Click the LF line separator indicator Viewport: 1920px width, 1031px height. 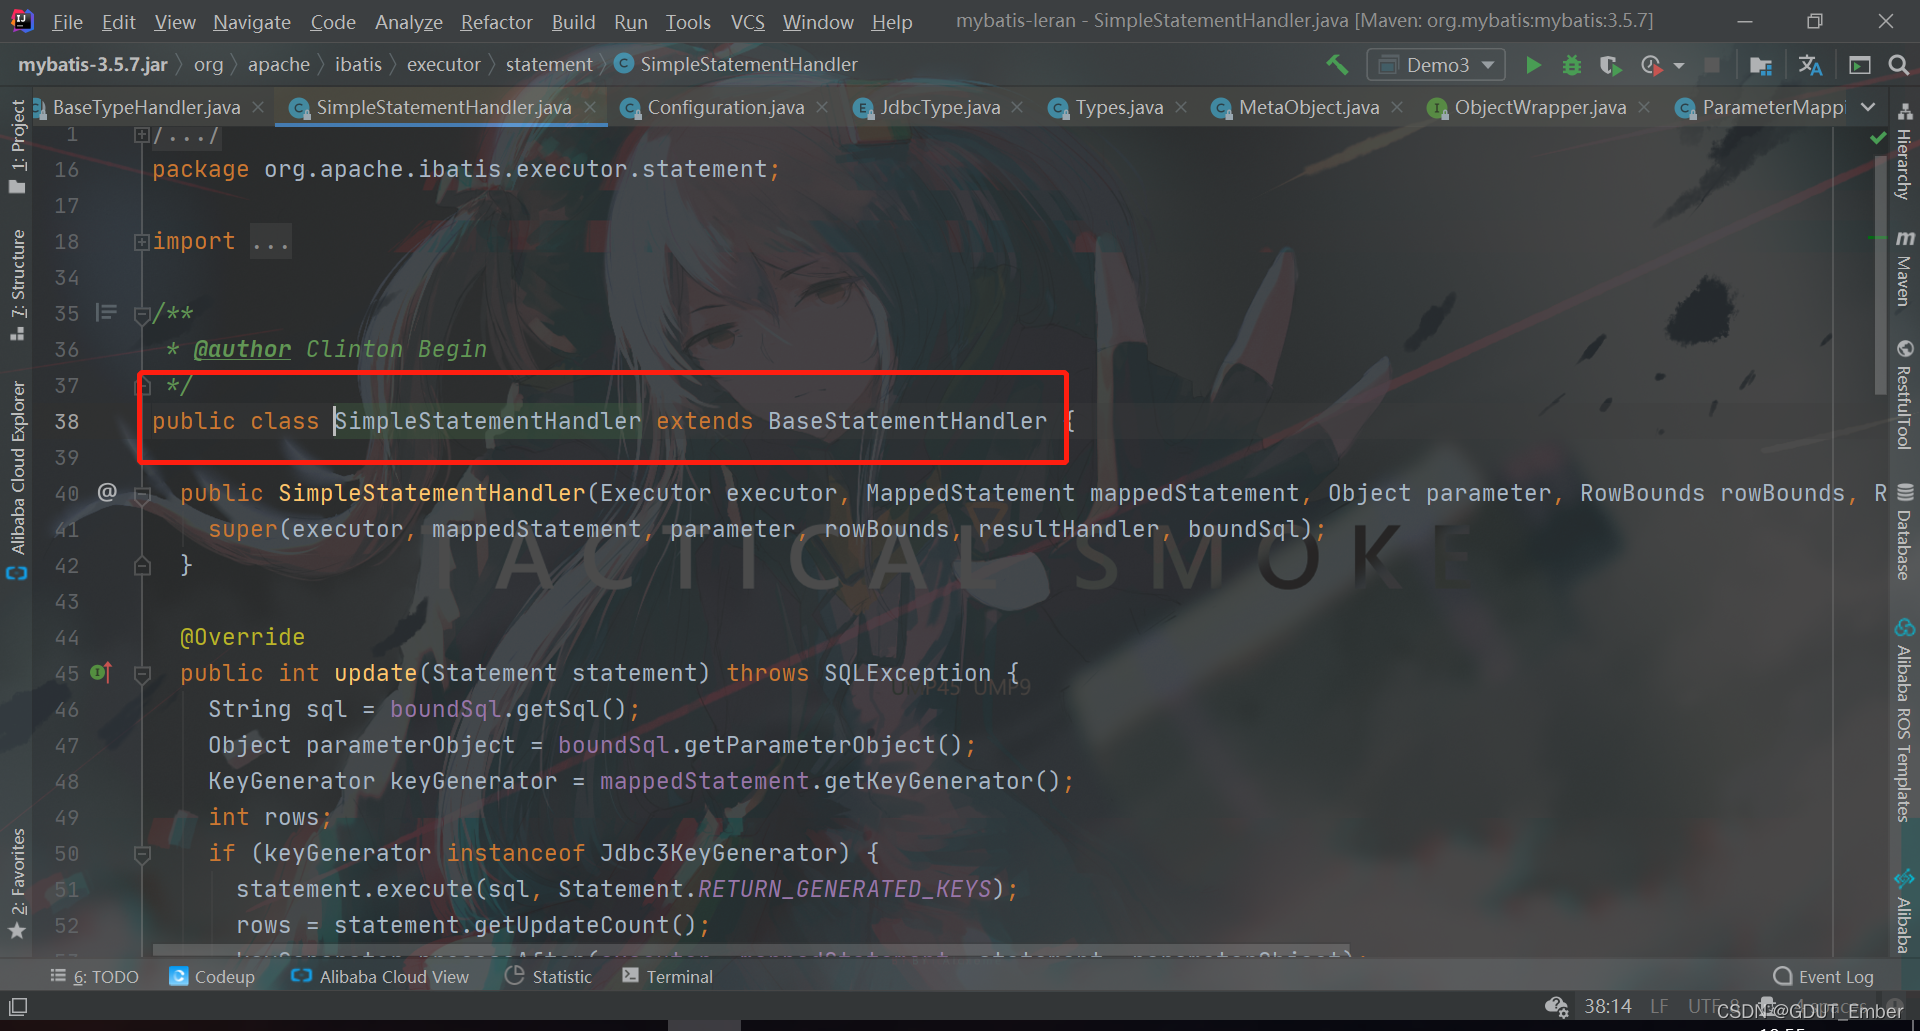coord(1659,1006)
